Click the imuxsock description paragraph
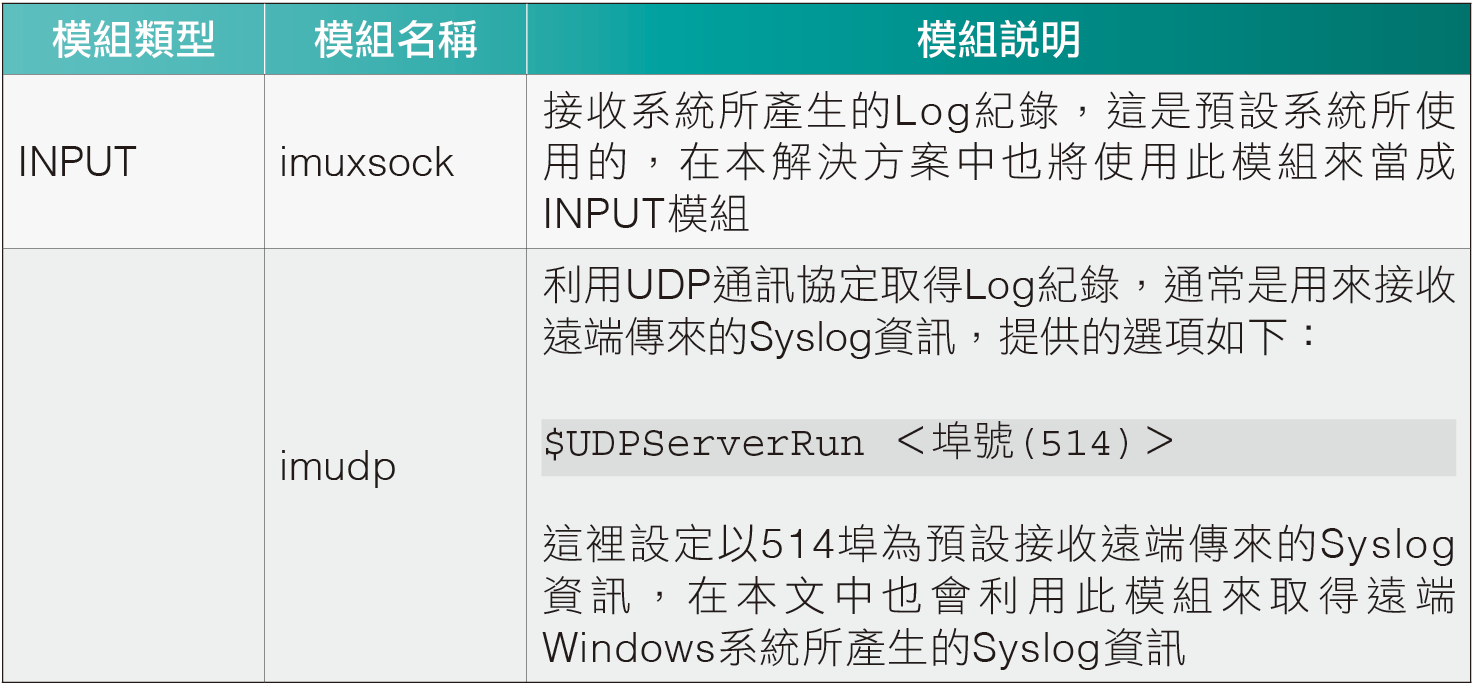 pyautogui.click(x=999, y=162)
